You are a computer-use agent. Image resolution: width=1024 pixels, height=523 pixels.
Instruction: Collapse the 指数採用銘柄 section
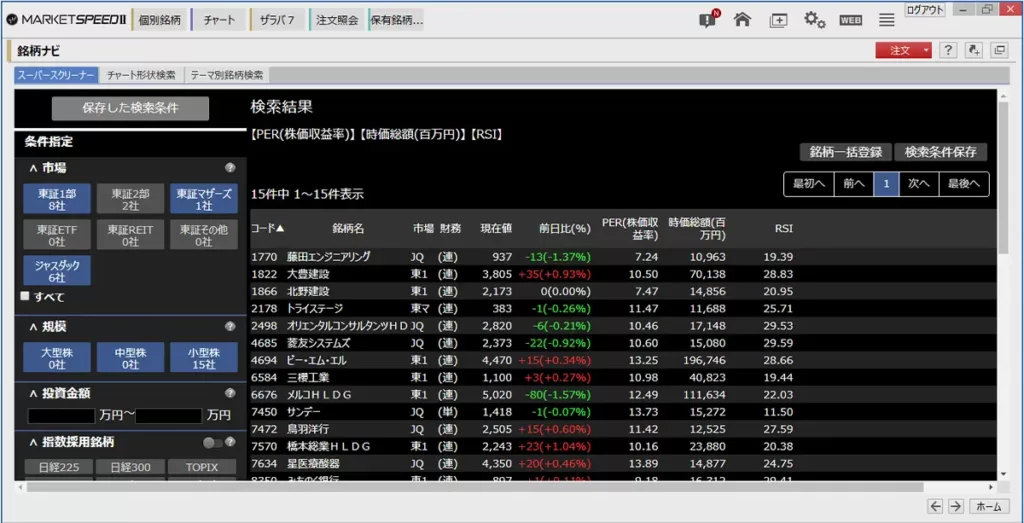coord(33,442)
